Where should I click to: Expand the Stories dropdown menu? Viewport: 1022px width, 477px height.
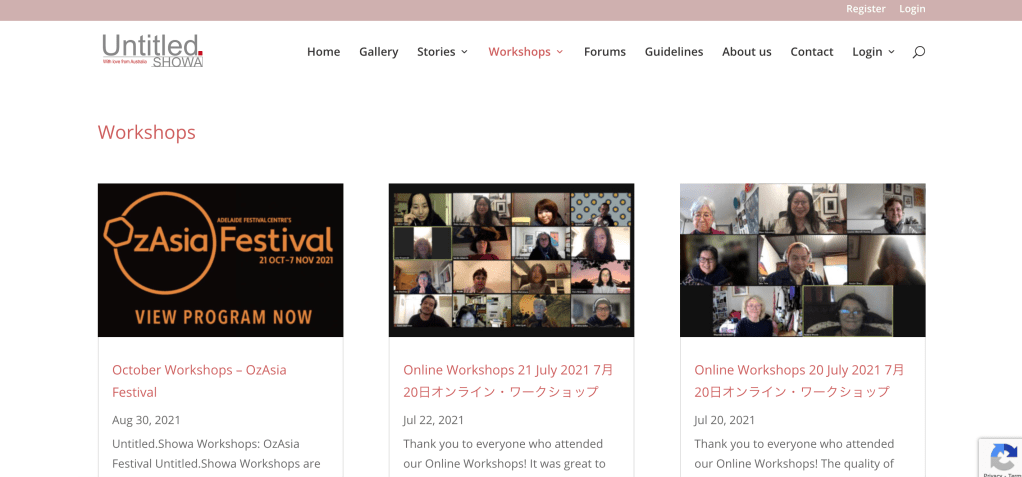pos(442,52)
